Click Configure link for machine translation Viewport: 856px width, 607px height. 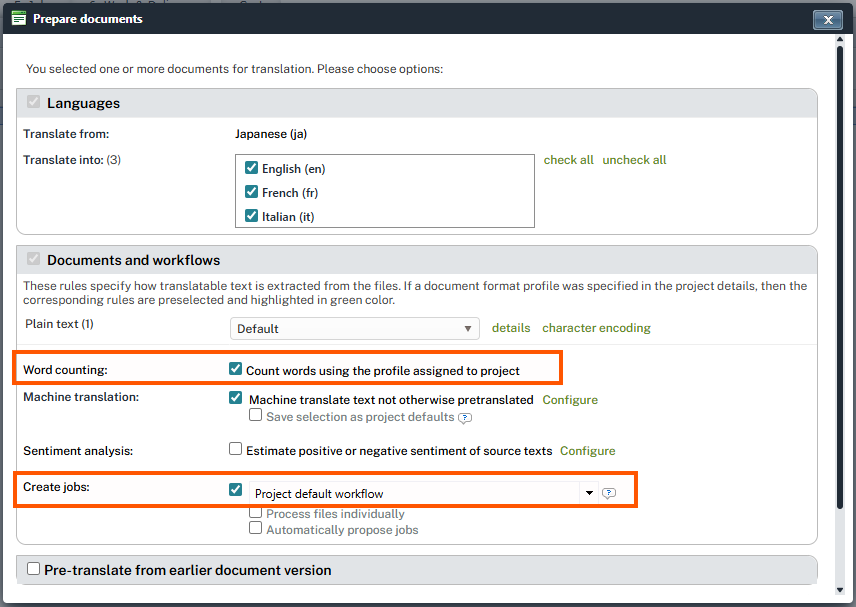pos(570,400)
